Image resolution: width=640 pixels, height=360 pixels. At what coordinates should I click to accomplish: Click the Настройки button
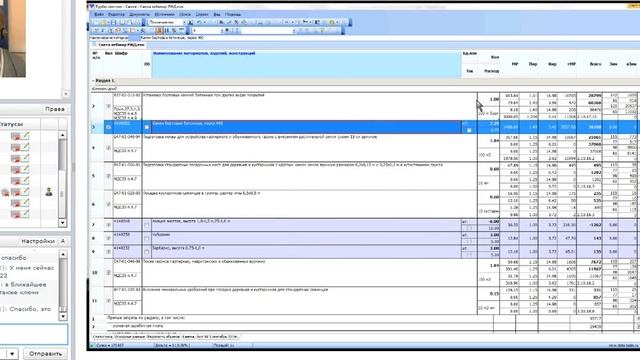pyautogui.click(x=38, y=241)
